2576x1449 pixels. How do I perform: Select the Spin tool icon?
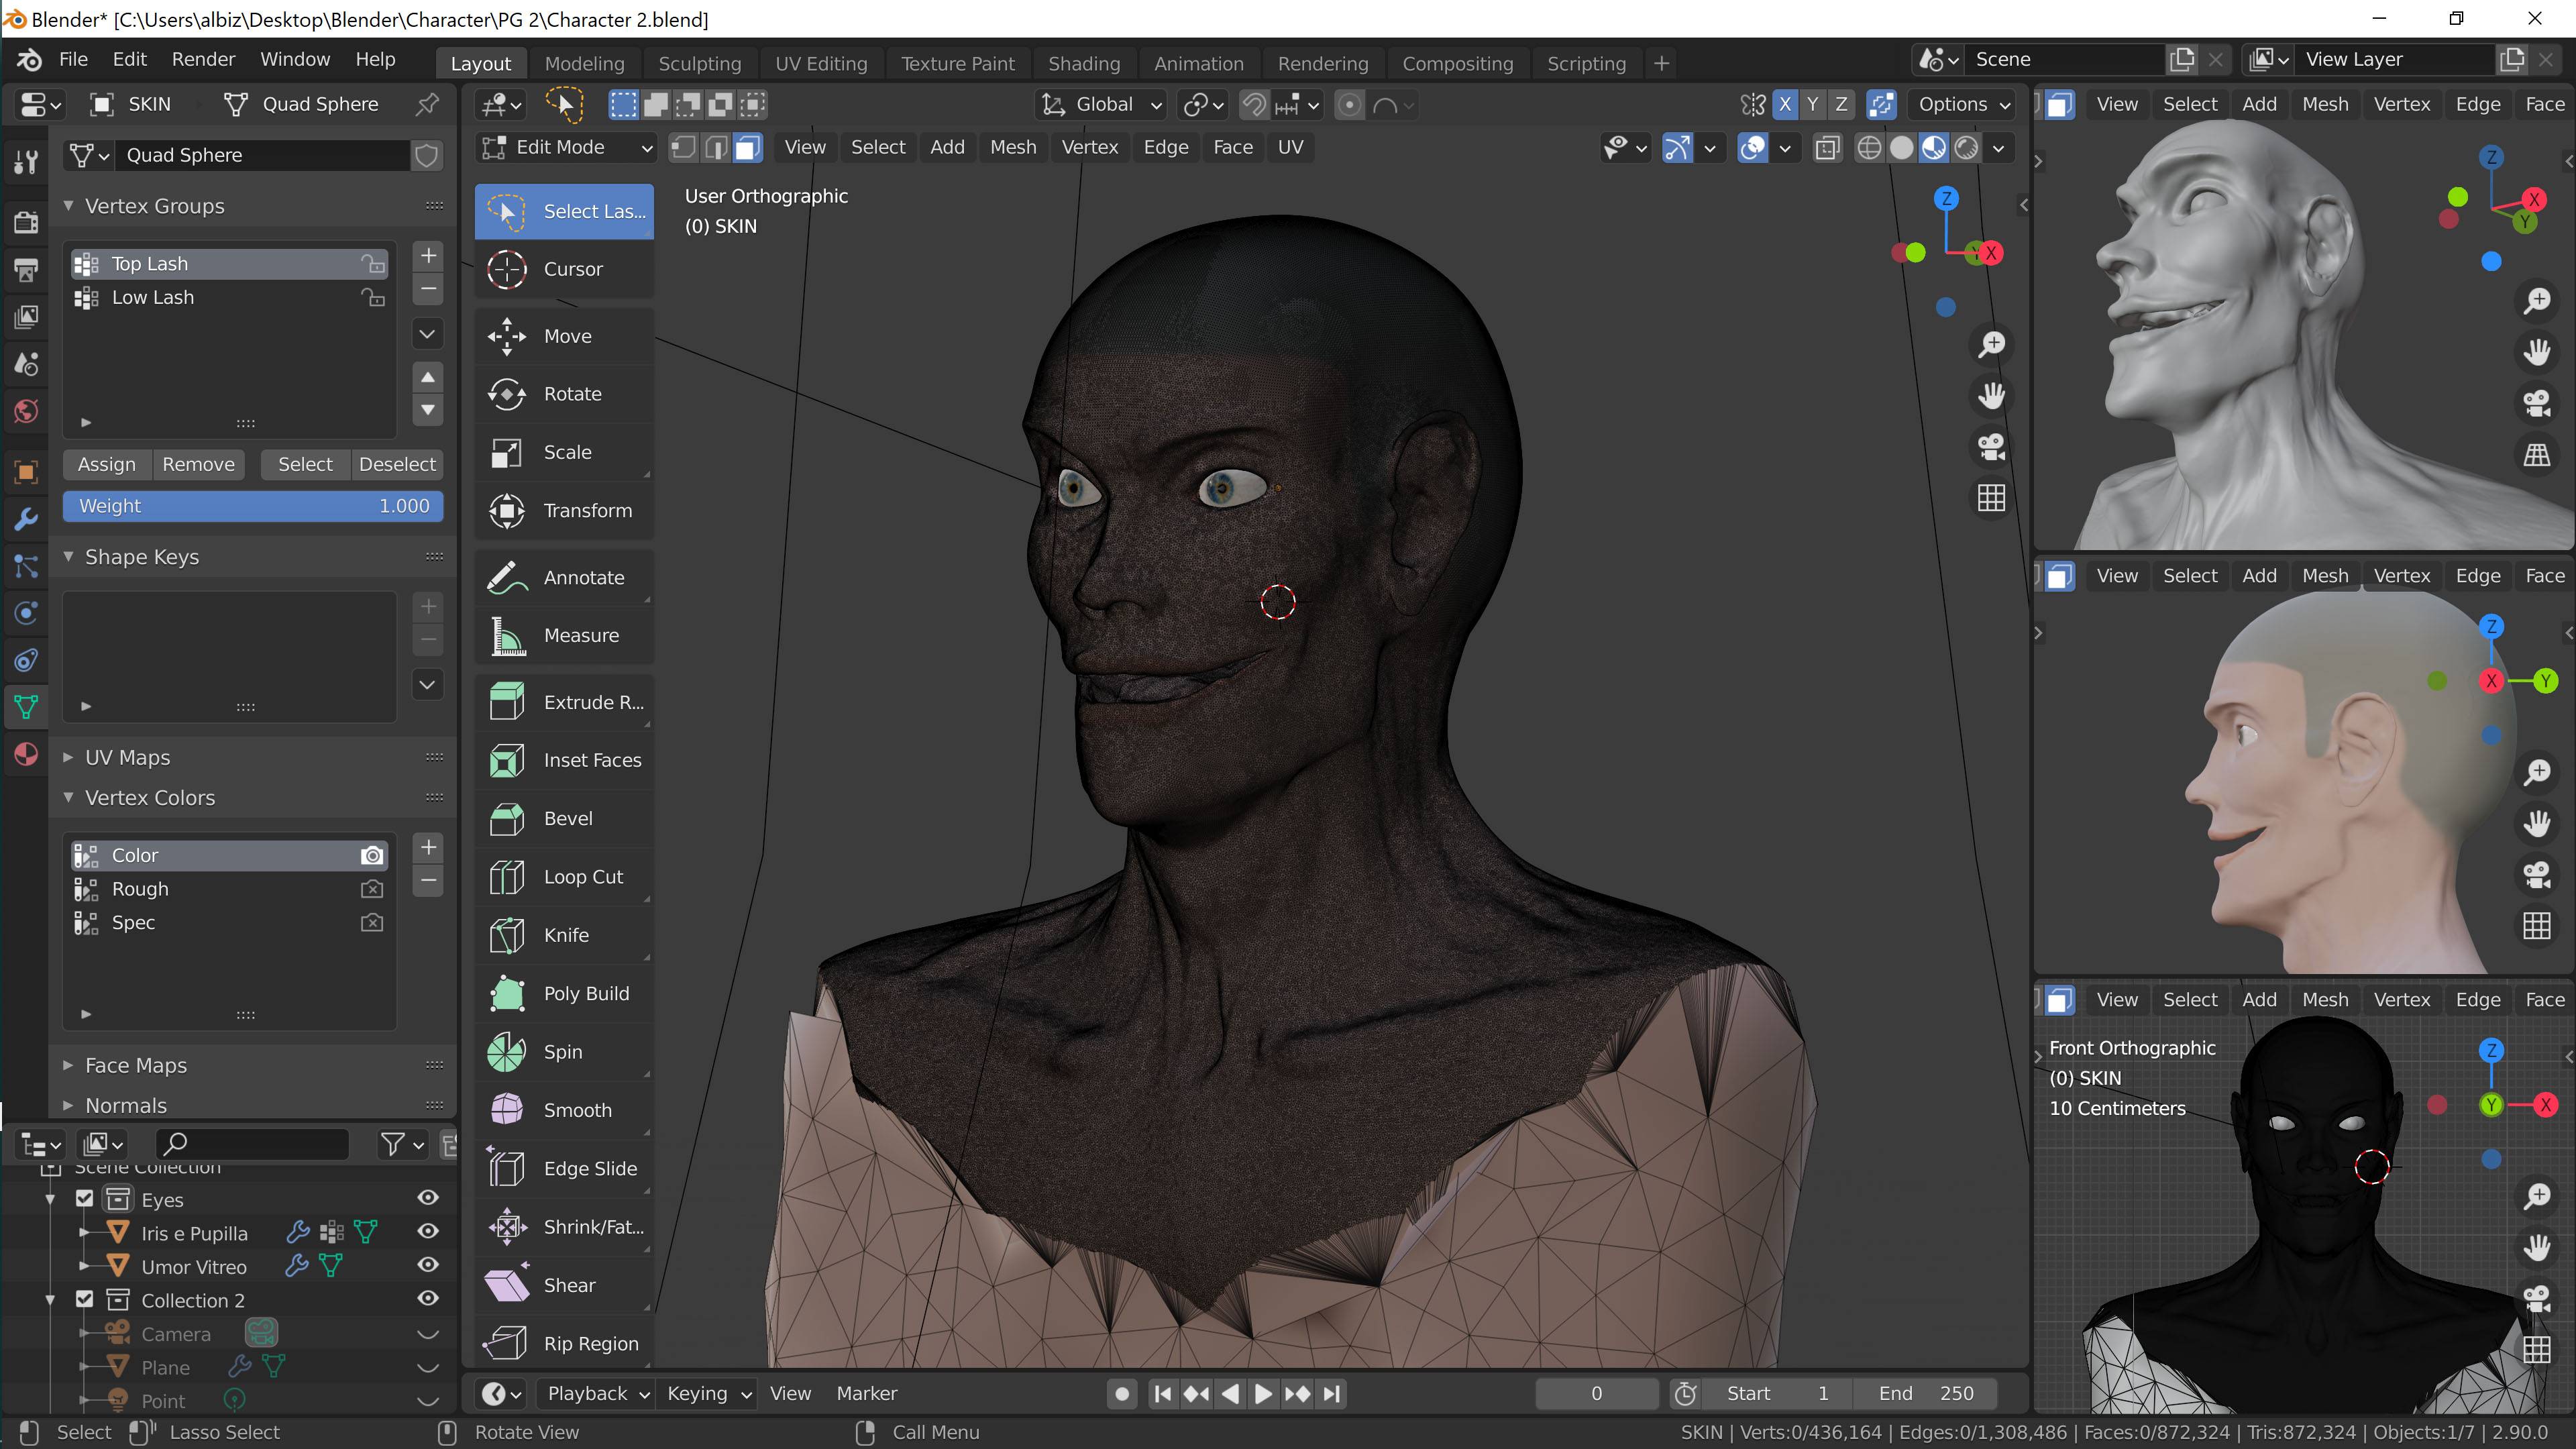(507, 1052)
